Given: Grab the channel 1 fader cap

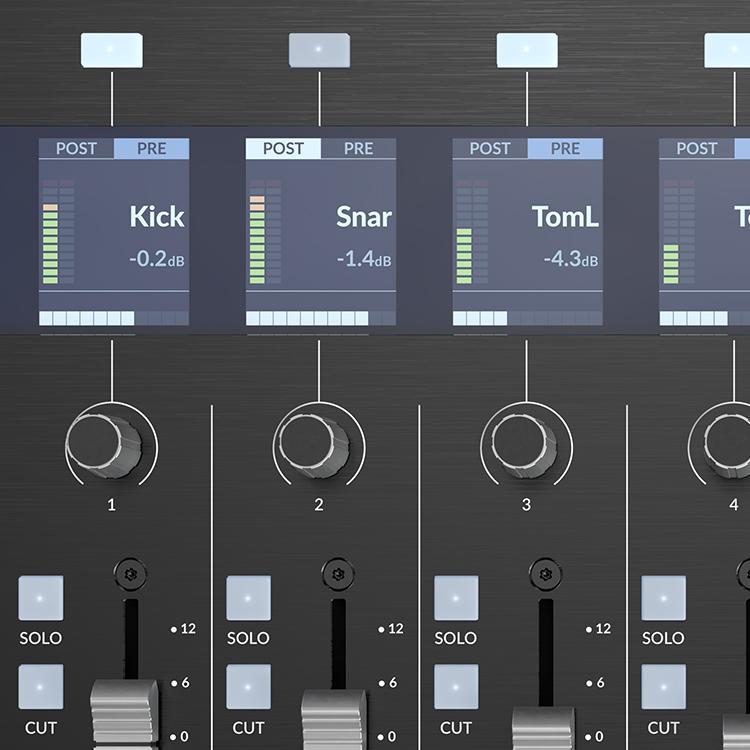Looking at the screenshot, I should [124, 712].
